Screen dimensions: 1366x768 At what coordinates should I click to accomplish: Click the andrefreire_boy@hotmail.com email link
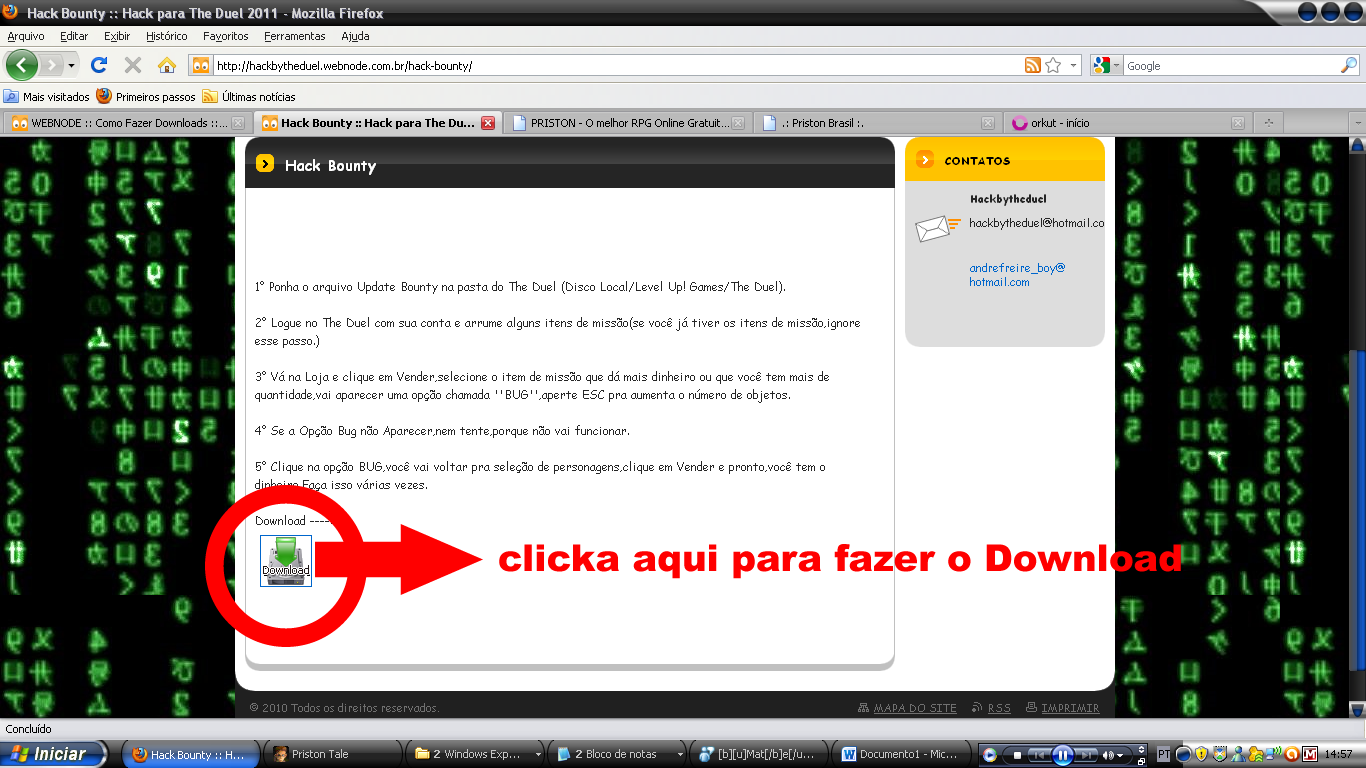point(1016,275)
